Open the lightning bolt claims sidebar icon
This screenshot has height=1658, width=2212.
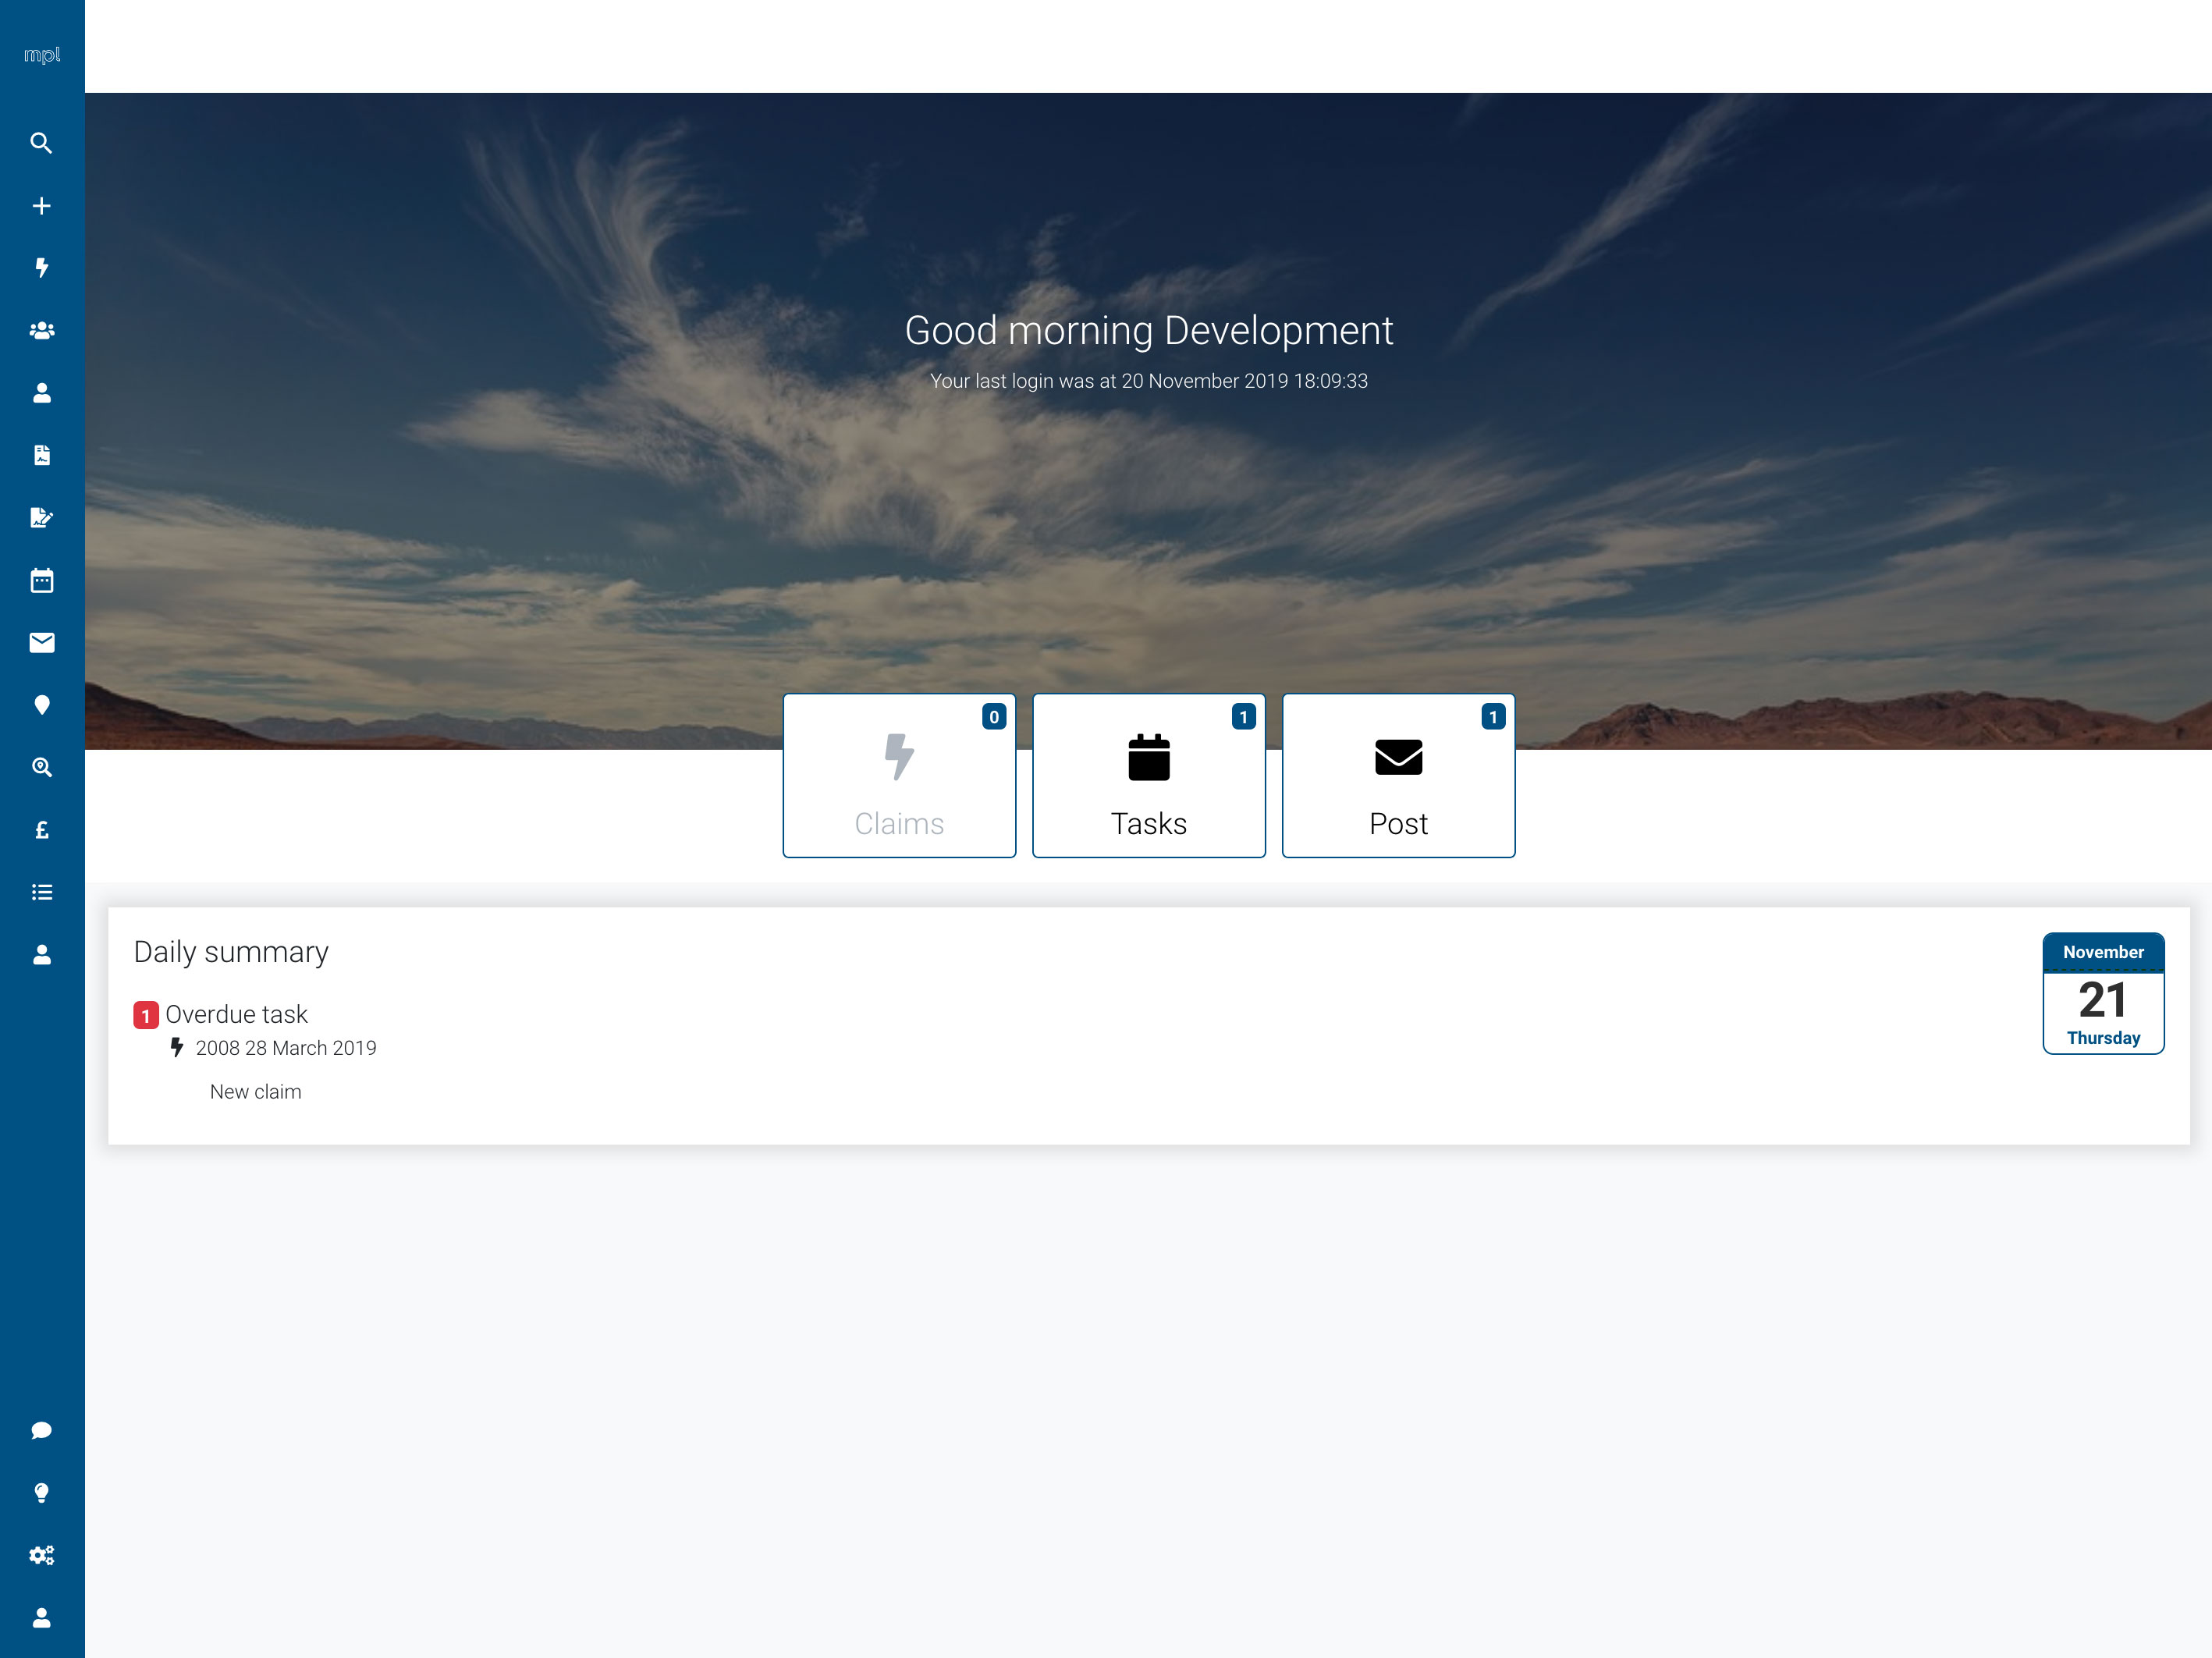(x=41, y=268)
